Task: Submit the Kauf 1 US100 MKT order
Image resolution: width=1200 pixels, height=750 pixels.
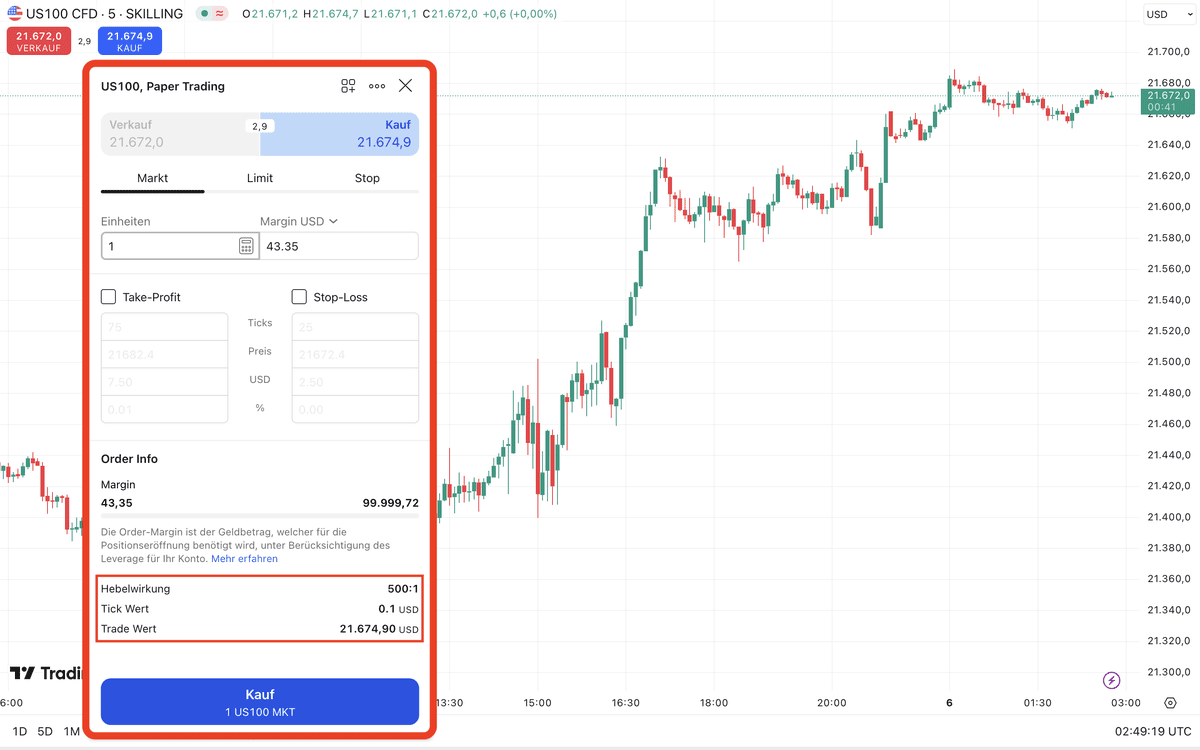Action: [260, 702]
